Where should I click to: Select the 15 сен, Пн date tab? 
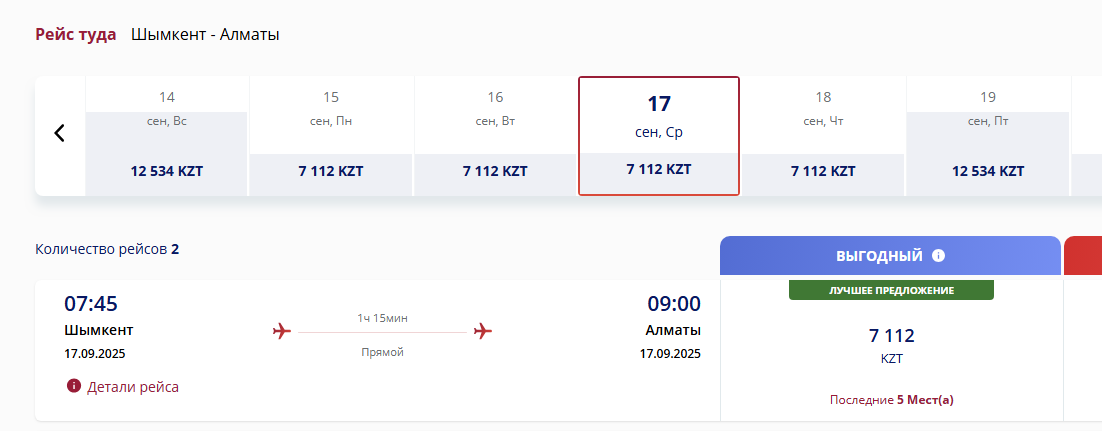tap(331, 136)
